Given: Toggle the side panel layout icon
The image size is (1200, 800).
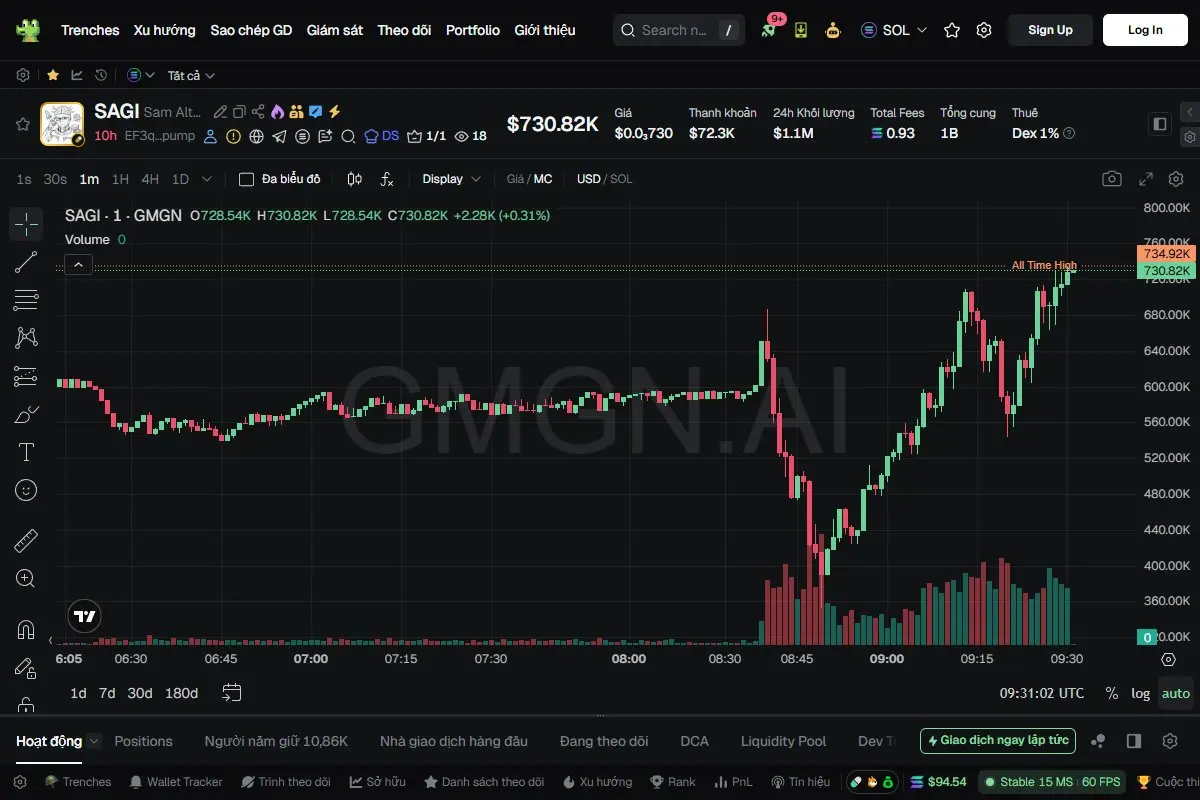Looking at the screenshot, I should pos(1160,124).
